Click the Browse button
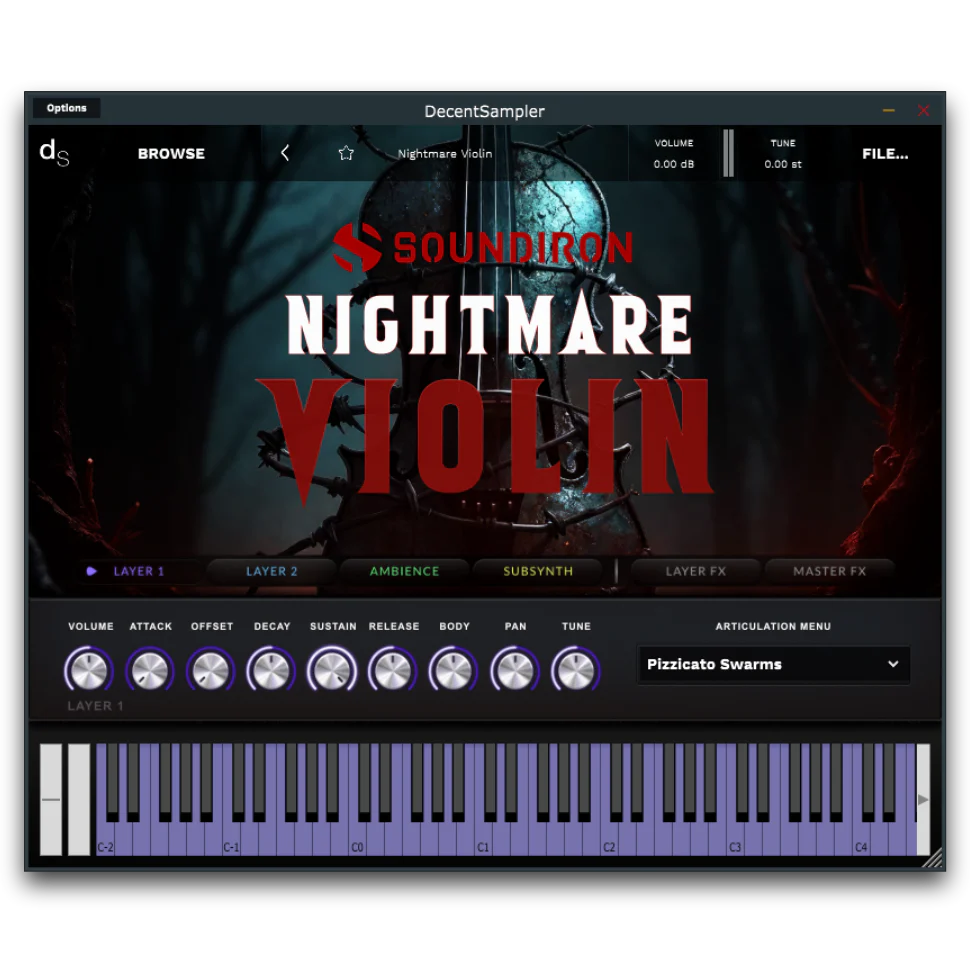This screenshot has width=970, height=970. pyautogui.click(x=170, y=153)
